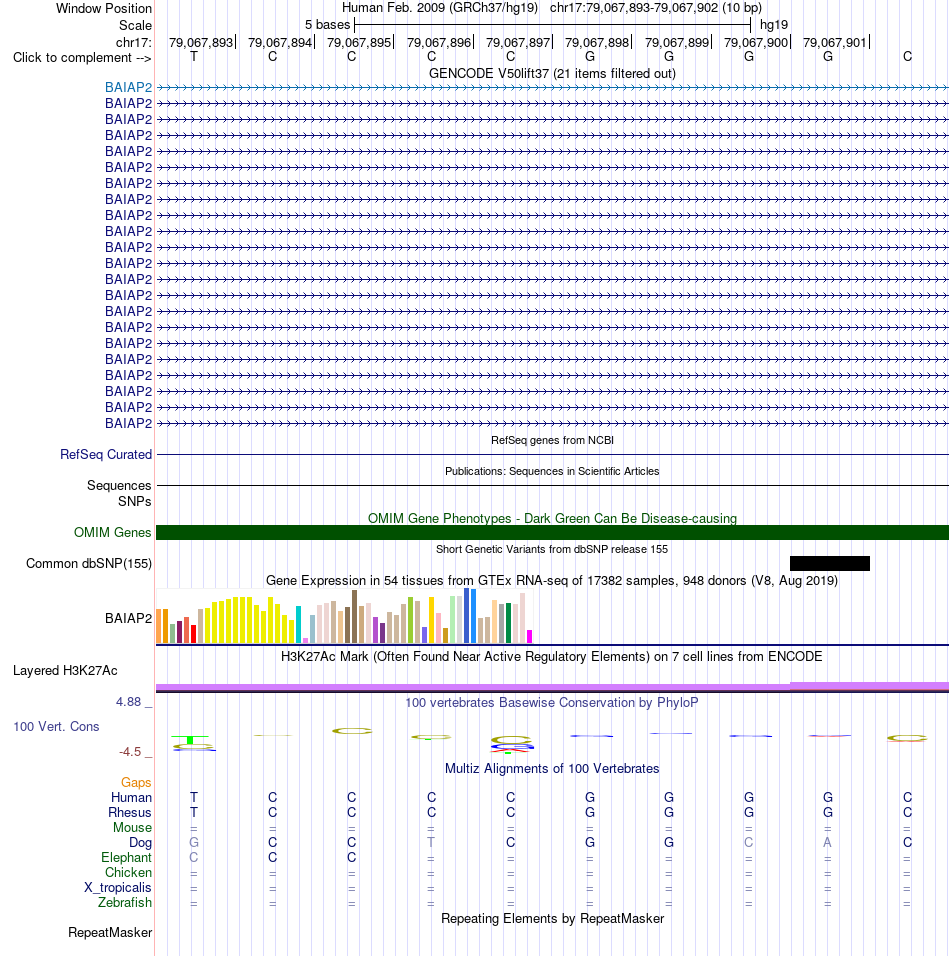Screen dimensions: 950x956
Task: Click BAIAP2 label beside GTEx bar chart
Action: 128,618
